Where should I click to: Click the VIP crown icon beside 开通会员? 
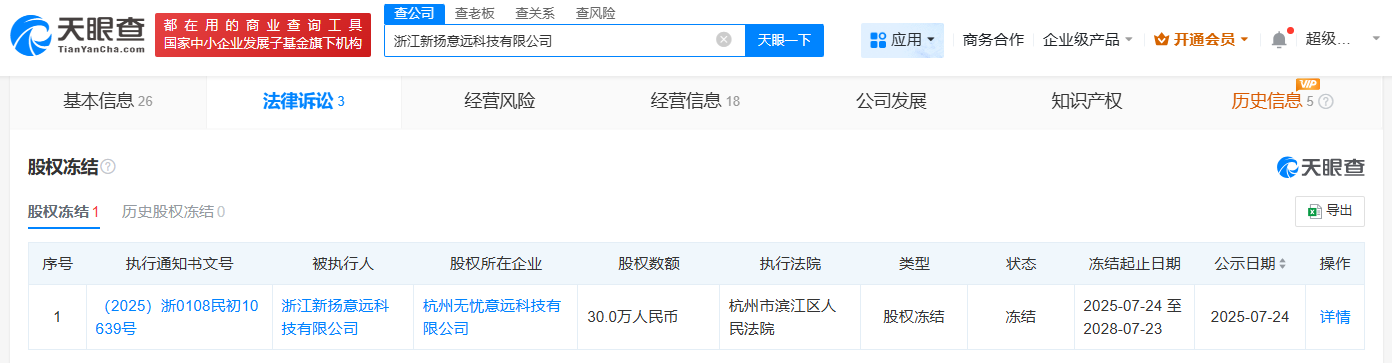tap(1161, 40)
